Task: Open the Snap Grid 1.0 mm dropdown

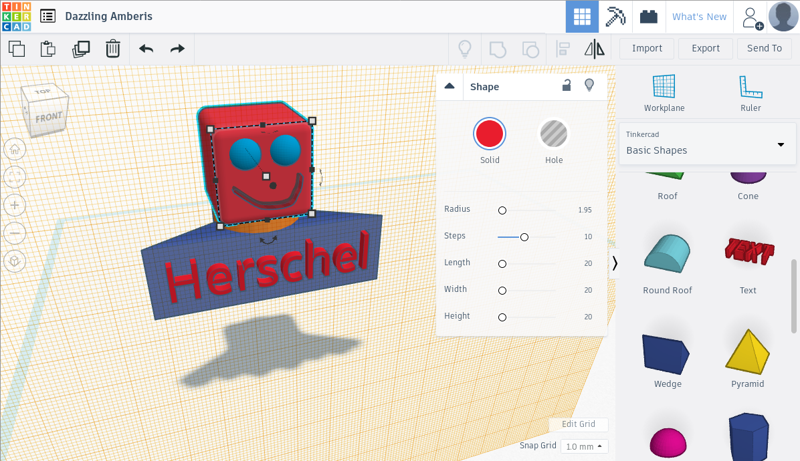Action: click(585, 446)
